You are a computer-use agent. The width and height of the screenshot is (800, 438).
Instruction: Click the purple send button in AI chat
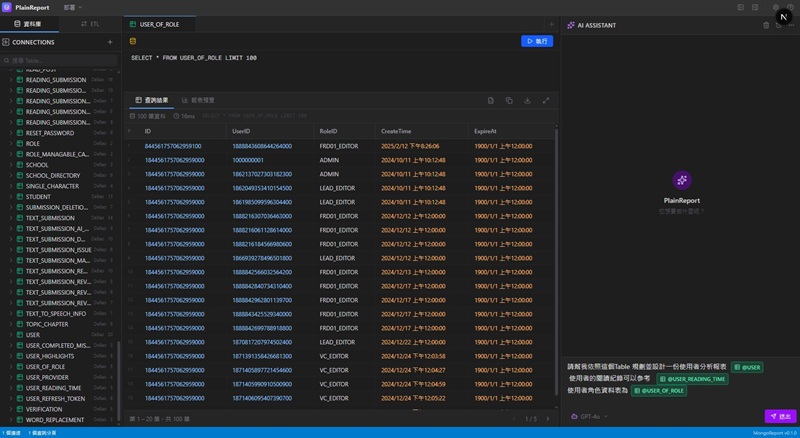(781, 416)
